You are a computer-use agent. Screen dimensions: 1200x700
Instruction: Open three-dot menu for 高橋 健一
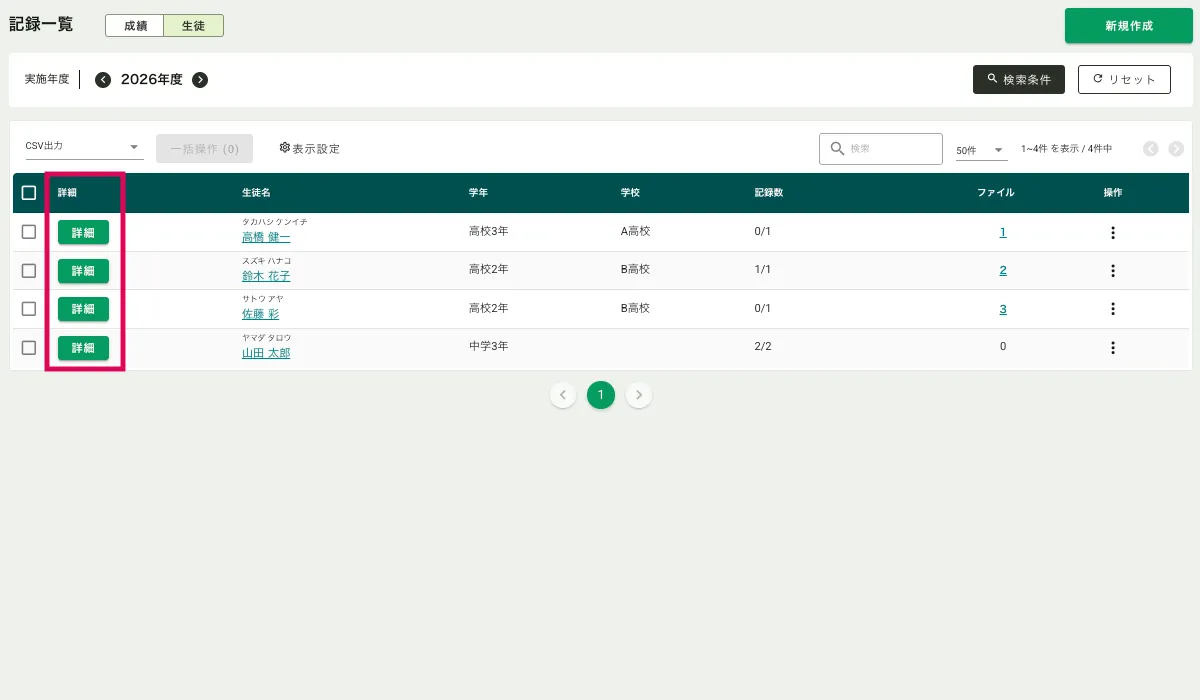tap(1113, 233)
